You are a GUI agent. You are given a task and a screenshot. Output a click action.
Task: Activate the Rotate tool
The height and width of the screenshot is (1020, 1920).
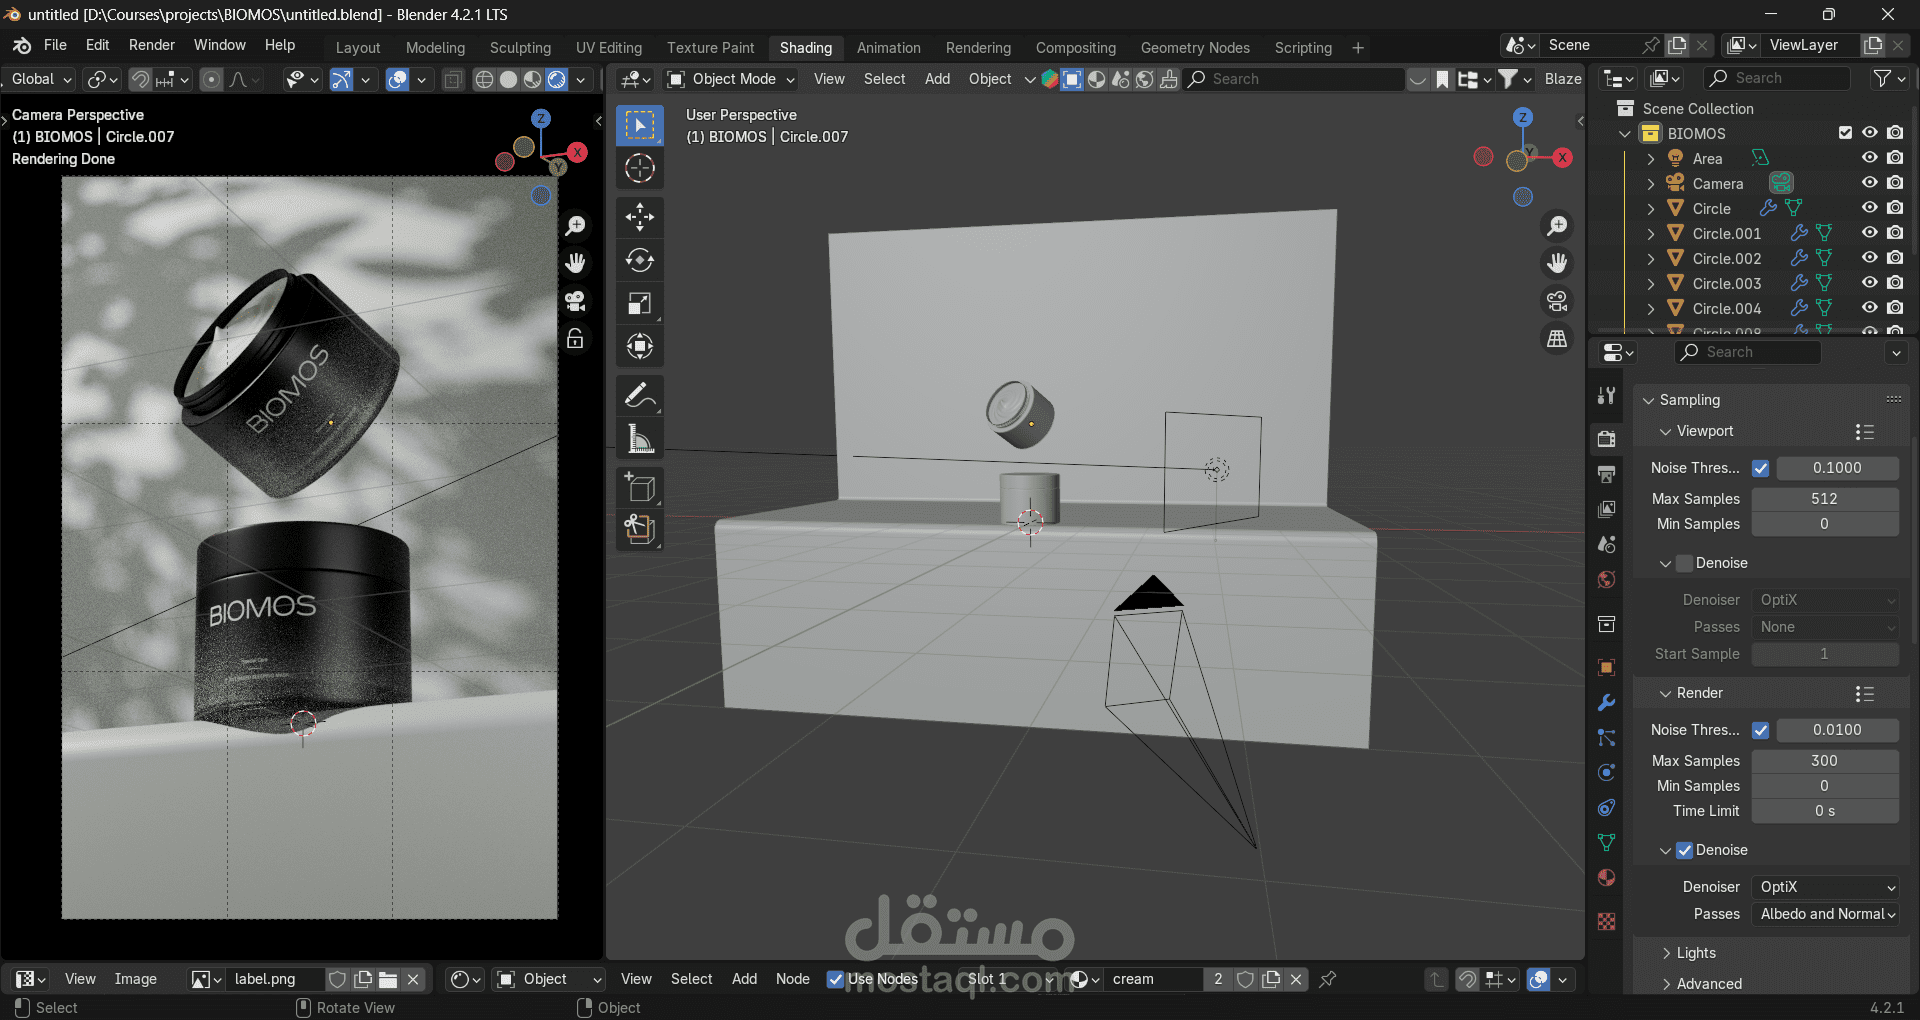pos(640,260)
